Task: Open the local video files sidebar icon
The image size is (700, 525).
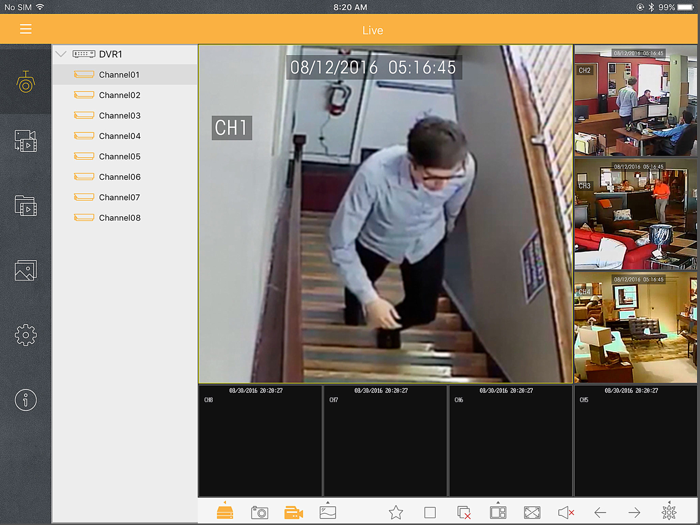Action: [25, 206]
